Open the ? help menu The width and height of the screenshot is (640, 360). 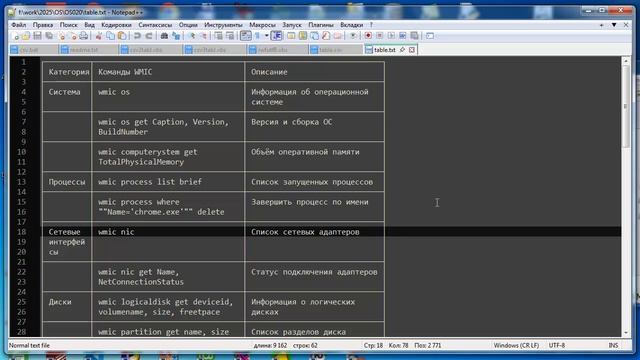coord(371,25)
